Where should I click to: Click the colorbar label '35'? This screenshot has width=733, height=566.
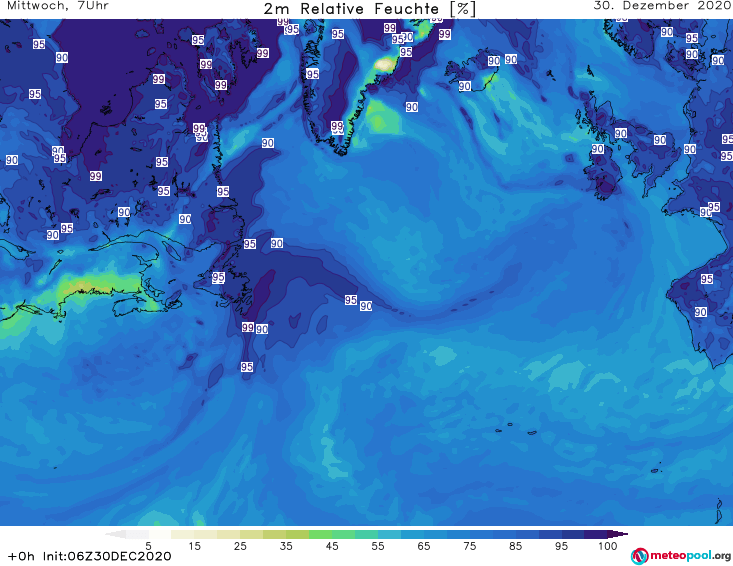[286, 546]
